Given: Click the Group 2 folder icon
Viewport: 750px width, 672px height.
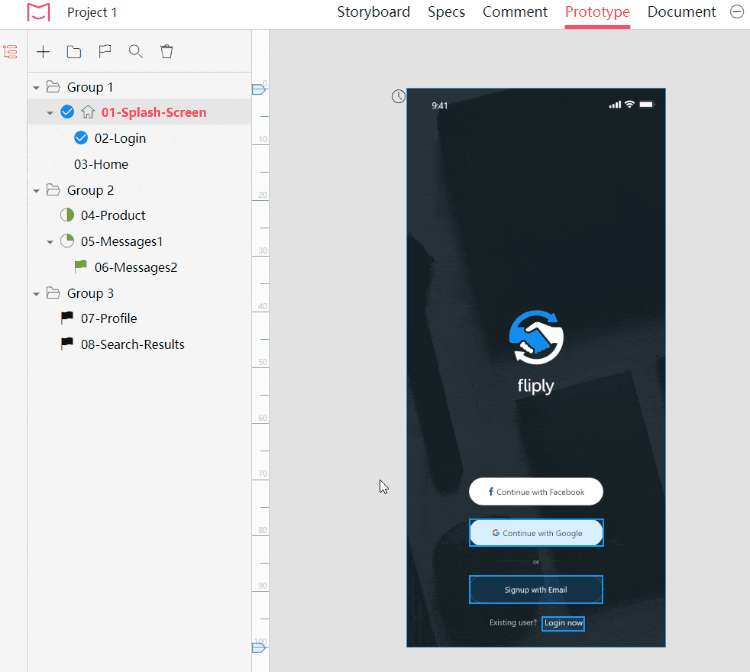Looking at the screenshot, I should [53, 190].
